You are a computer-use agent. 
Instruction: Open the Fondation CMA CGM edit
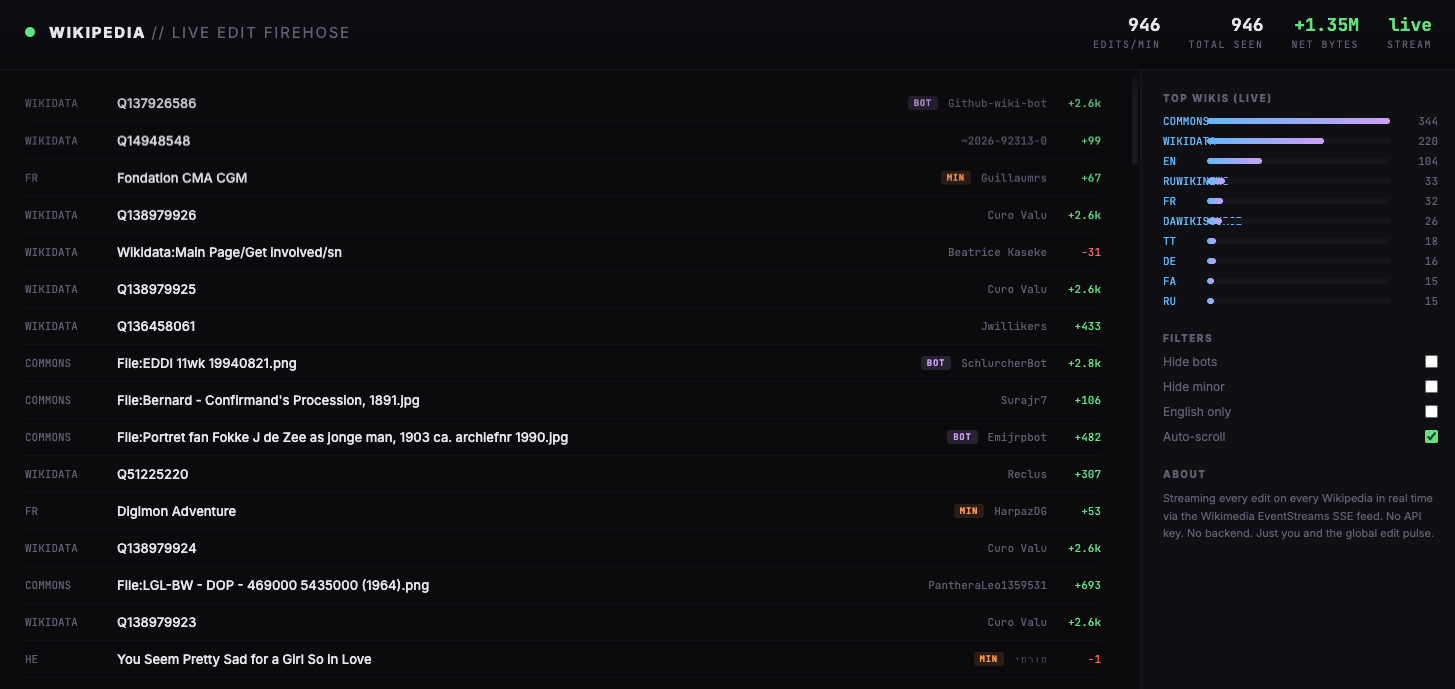[182, 178]
